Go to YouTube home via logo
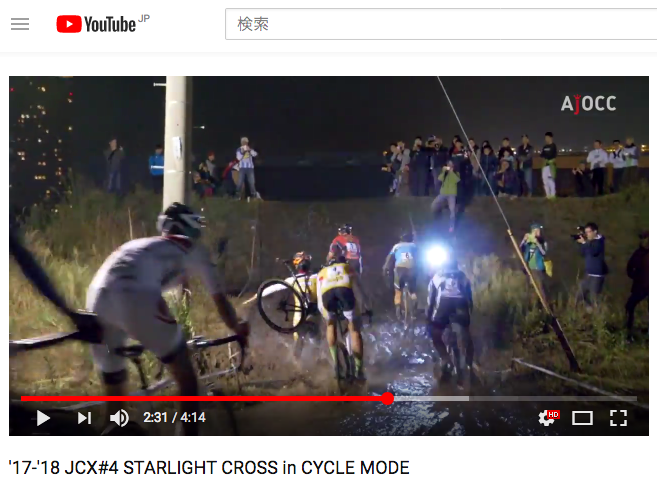The height and width of the screenshot is (487, 657). tap(96, 24)
